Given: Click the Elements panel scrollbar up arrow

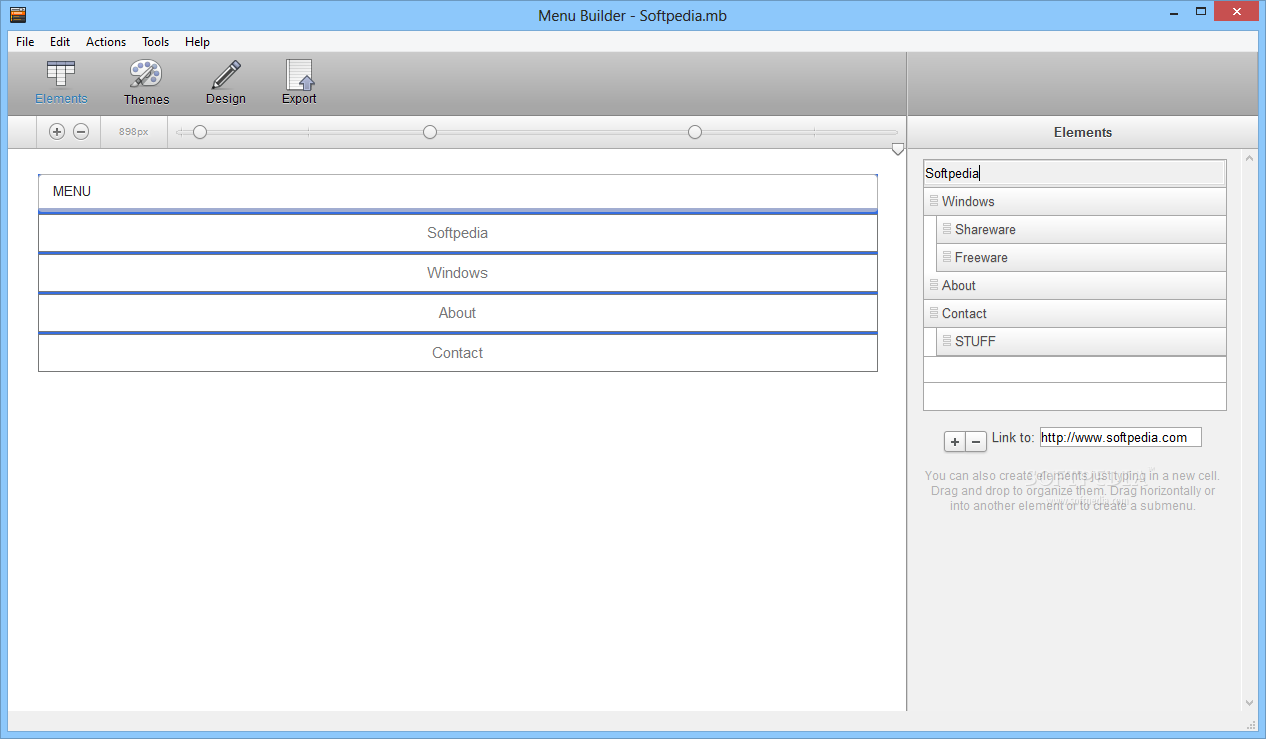Looking at the screenshot, I should pos(1249,158).
